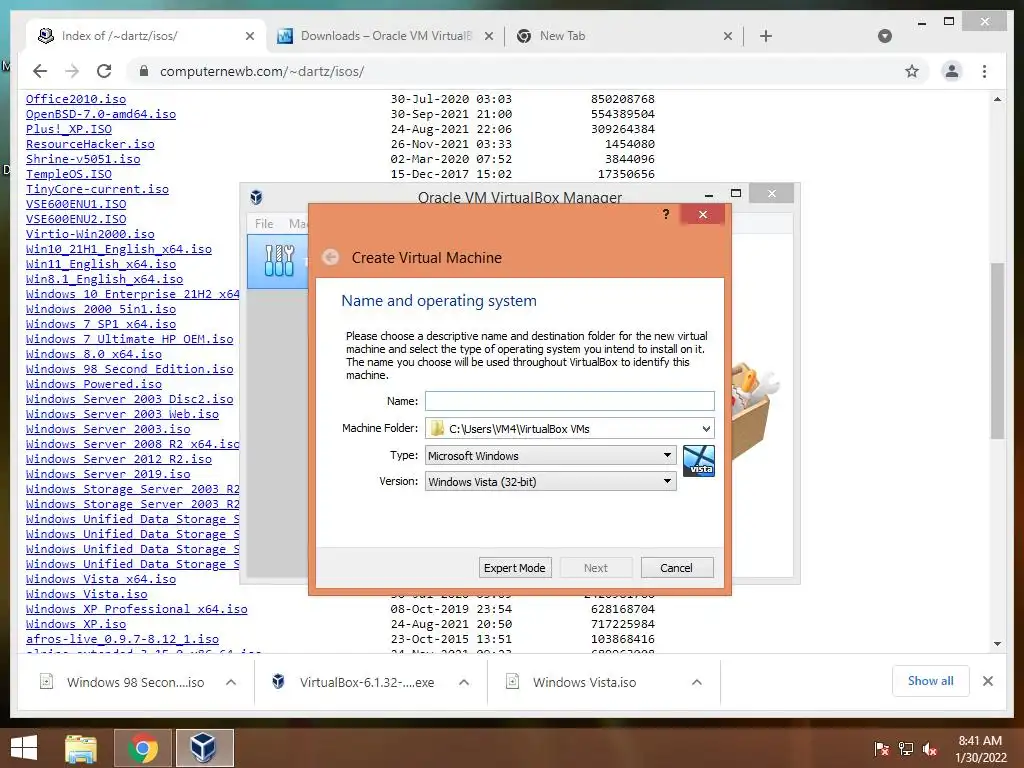Click the VirtualBox Tools icon
The height and width of the screenshot is (768, 1024).
pyautogui.click(x=280, y=261)
